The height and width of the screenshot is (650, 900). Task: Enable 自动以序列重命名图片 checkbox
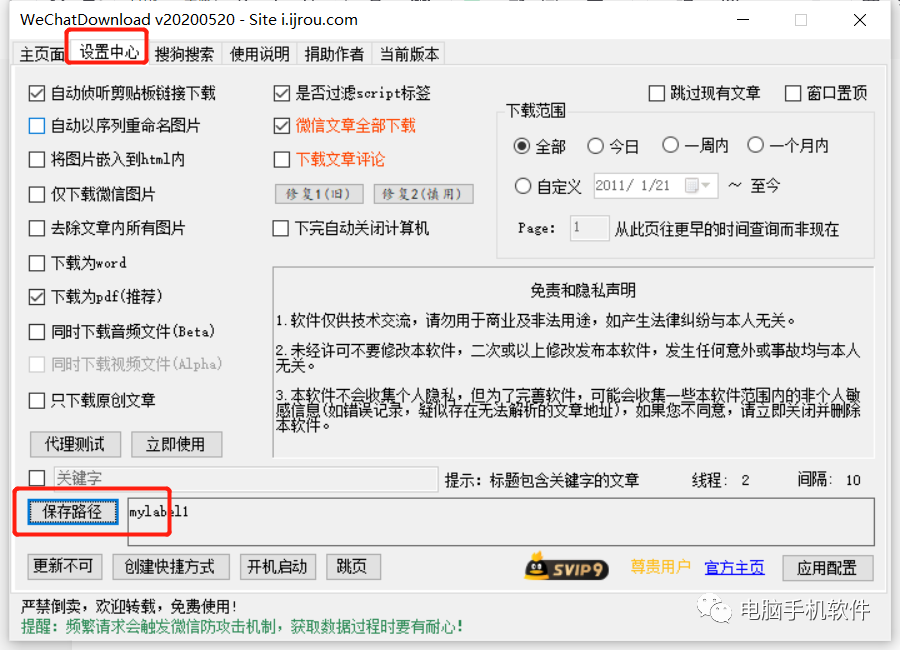click(37, 126)
